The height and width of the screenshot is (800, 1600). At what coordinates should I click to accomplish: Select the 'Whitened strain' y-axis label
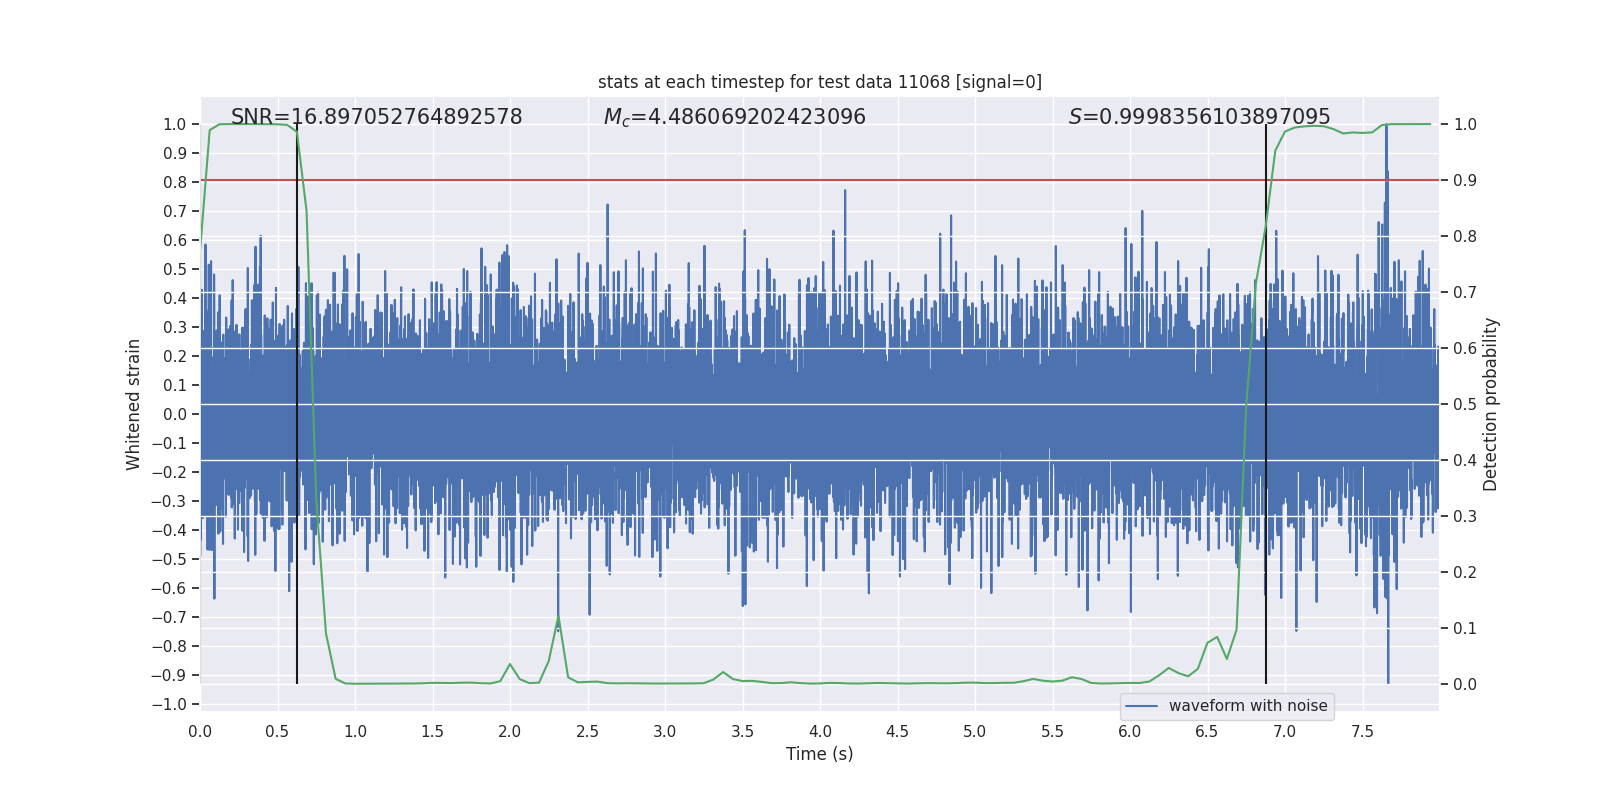134,404
